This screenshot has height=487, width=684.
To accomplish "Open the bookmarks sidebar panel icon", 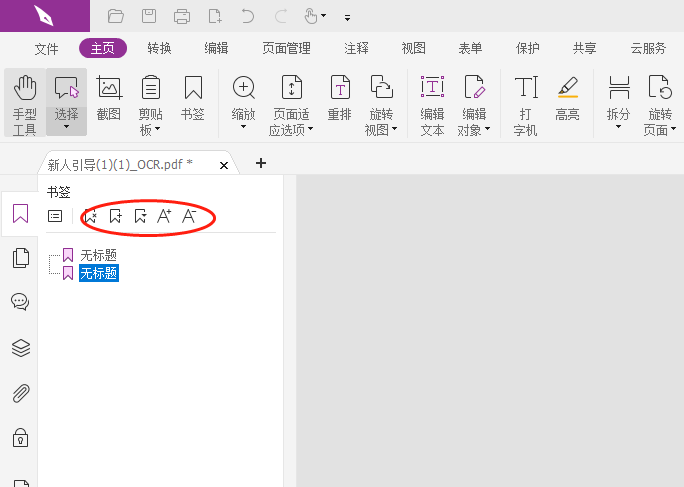I will (21, 213).
